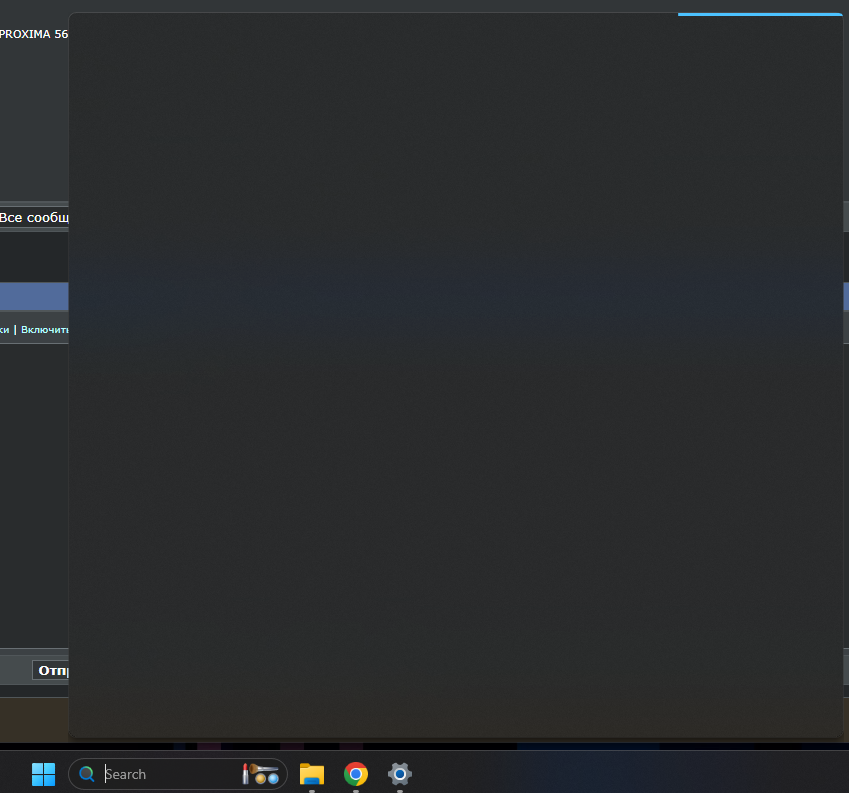
Task: Click the taskbar Search input field
Action: point(178,774)
